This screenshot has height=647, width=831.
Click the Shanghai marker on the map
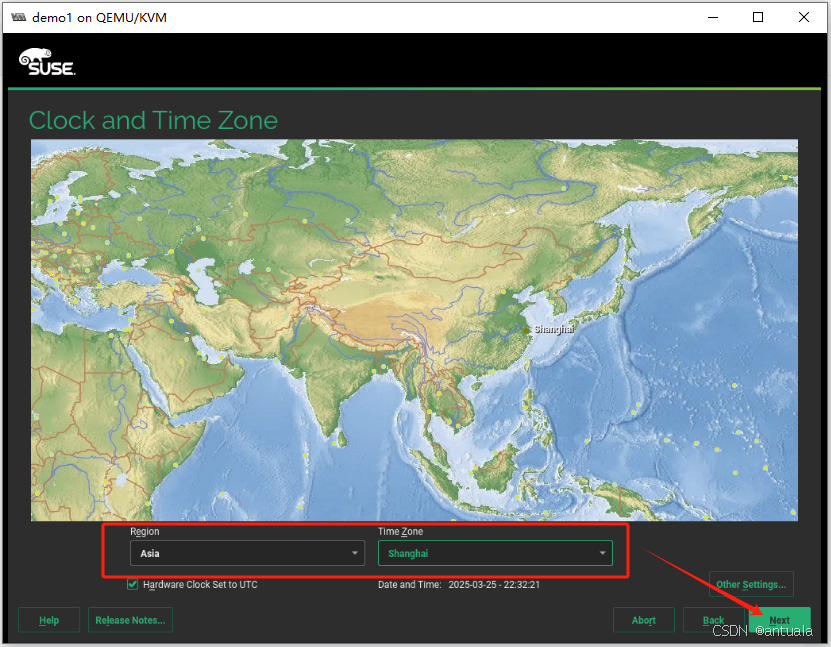(x=526, y=330)
